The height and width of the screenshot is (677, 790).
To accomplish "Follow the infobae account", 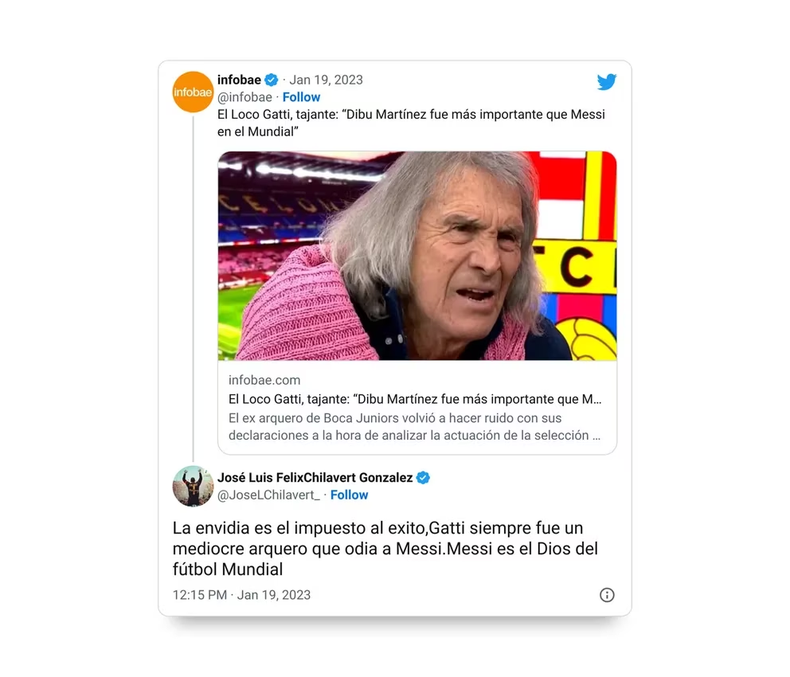I will [301, 97].
